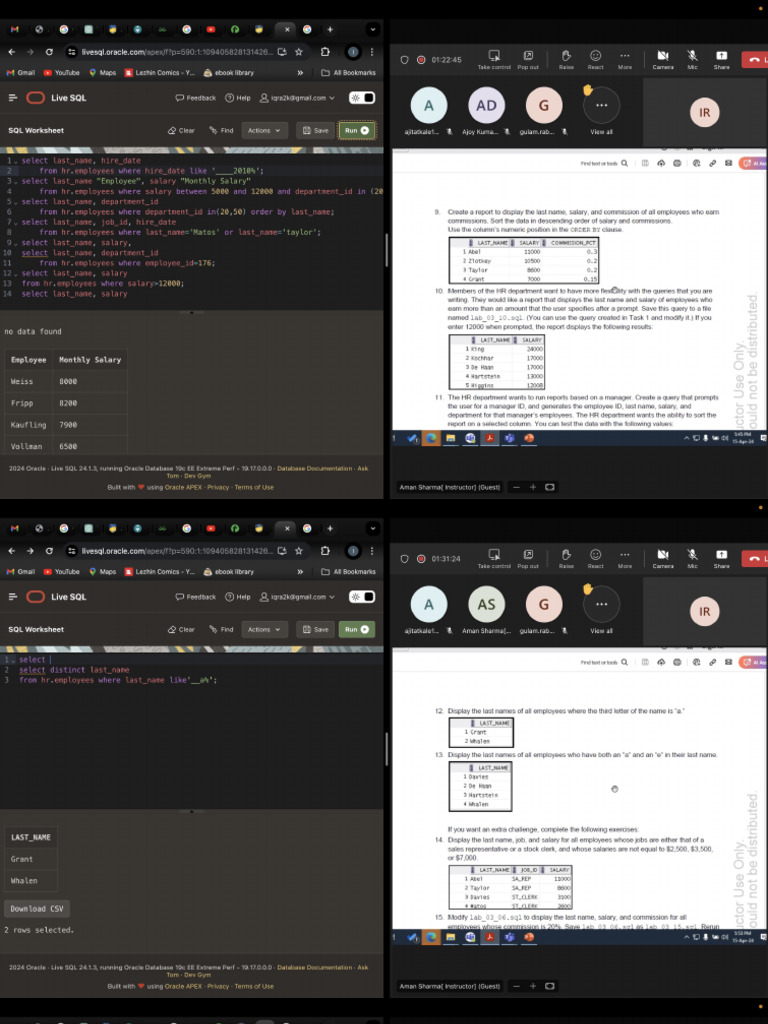Click Clear in the worksheet showing no data found
Screen dimensions: 768x1024
(x=182, y=130)
